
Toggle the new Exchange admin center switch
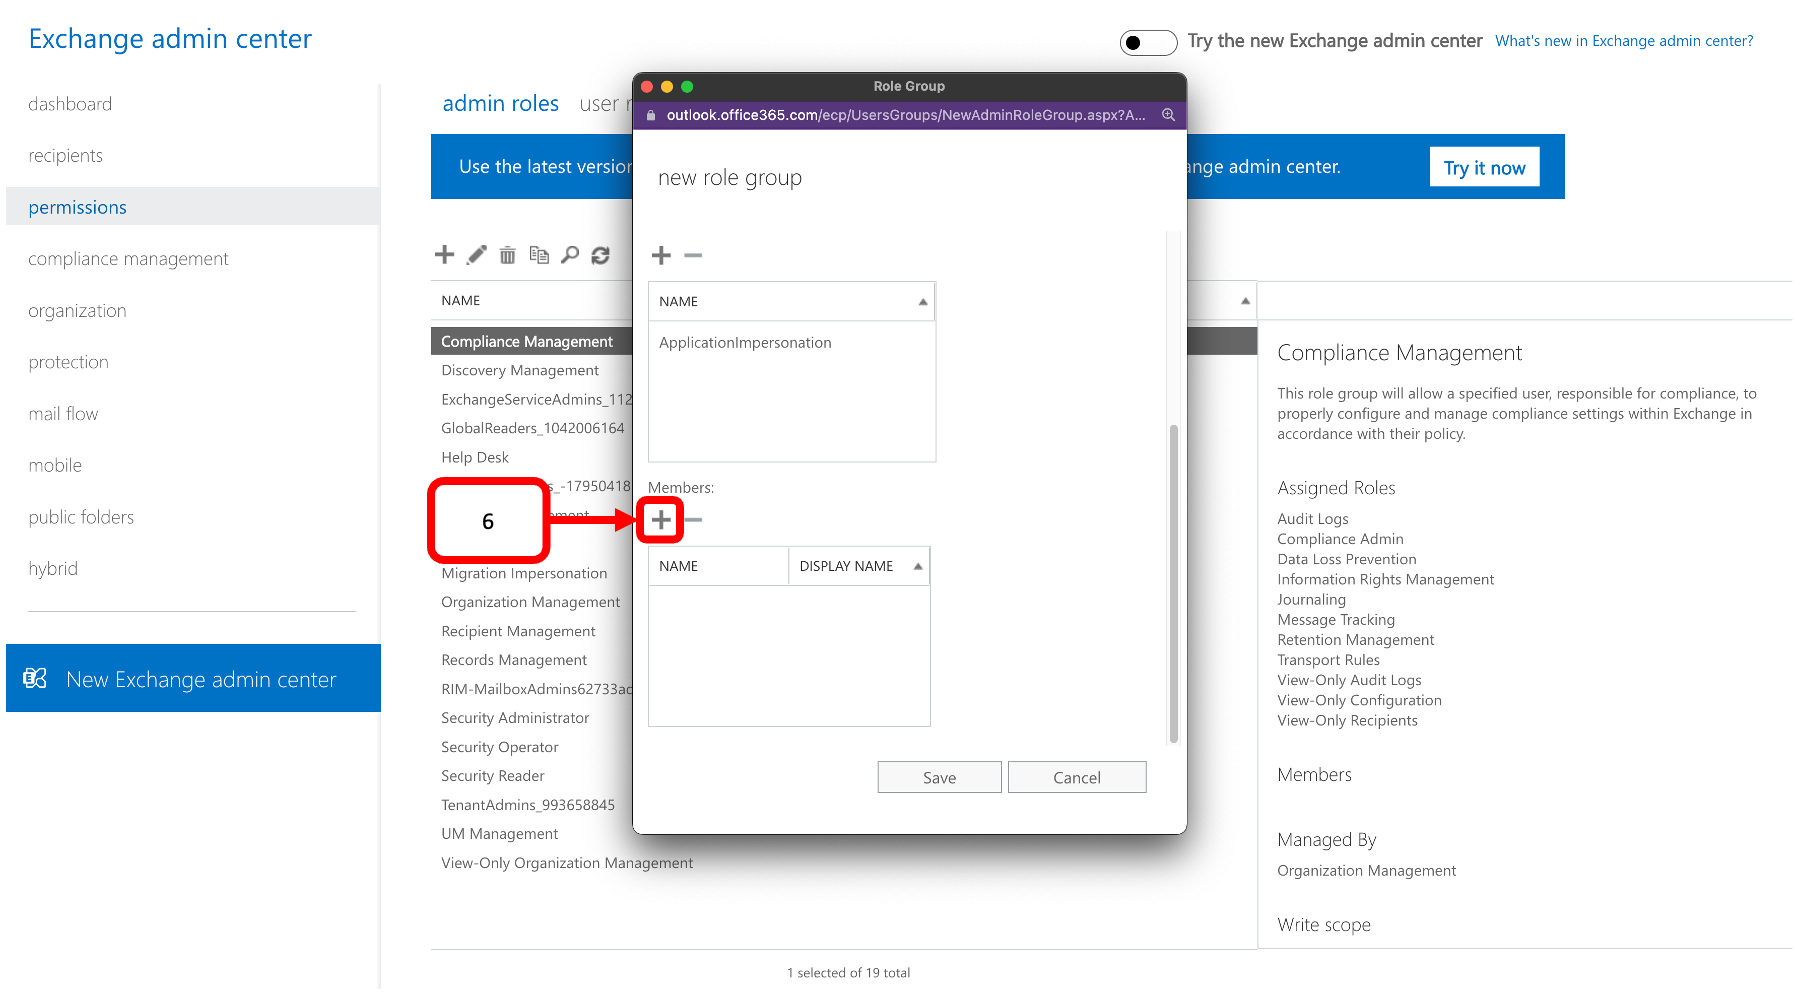point(1147,42)
